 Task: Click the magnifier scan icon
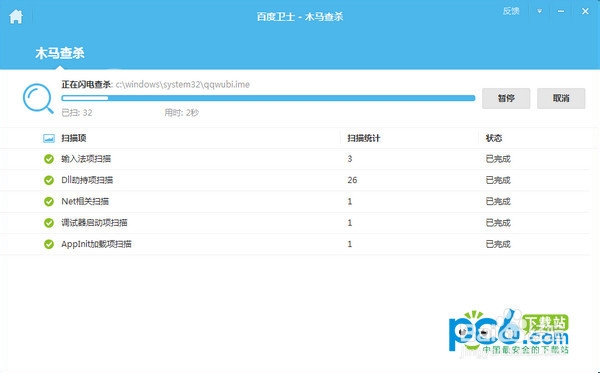pyautogui.click(x=38, y=98)
